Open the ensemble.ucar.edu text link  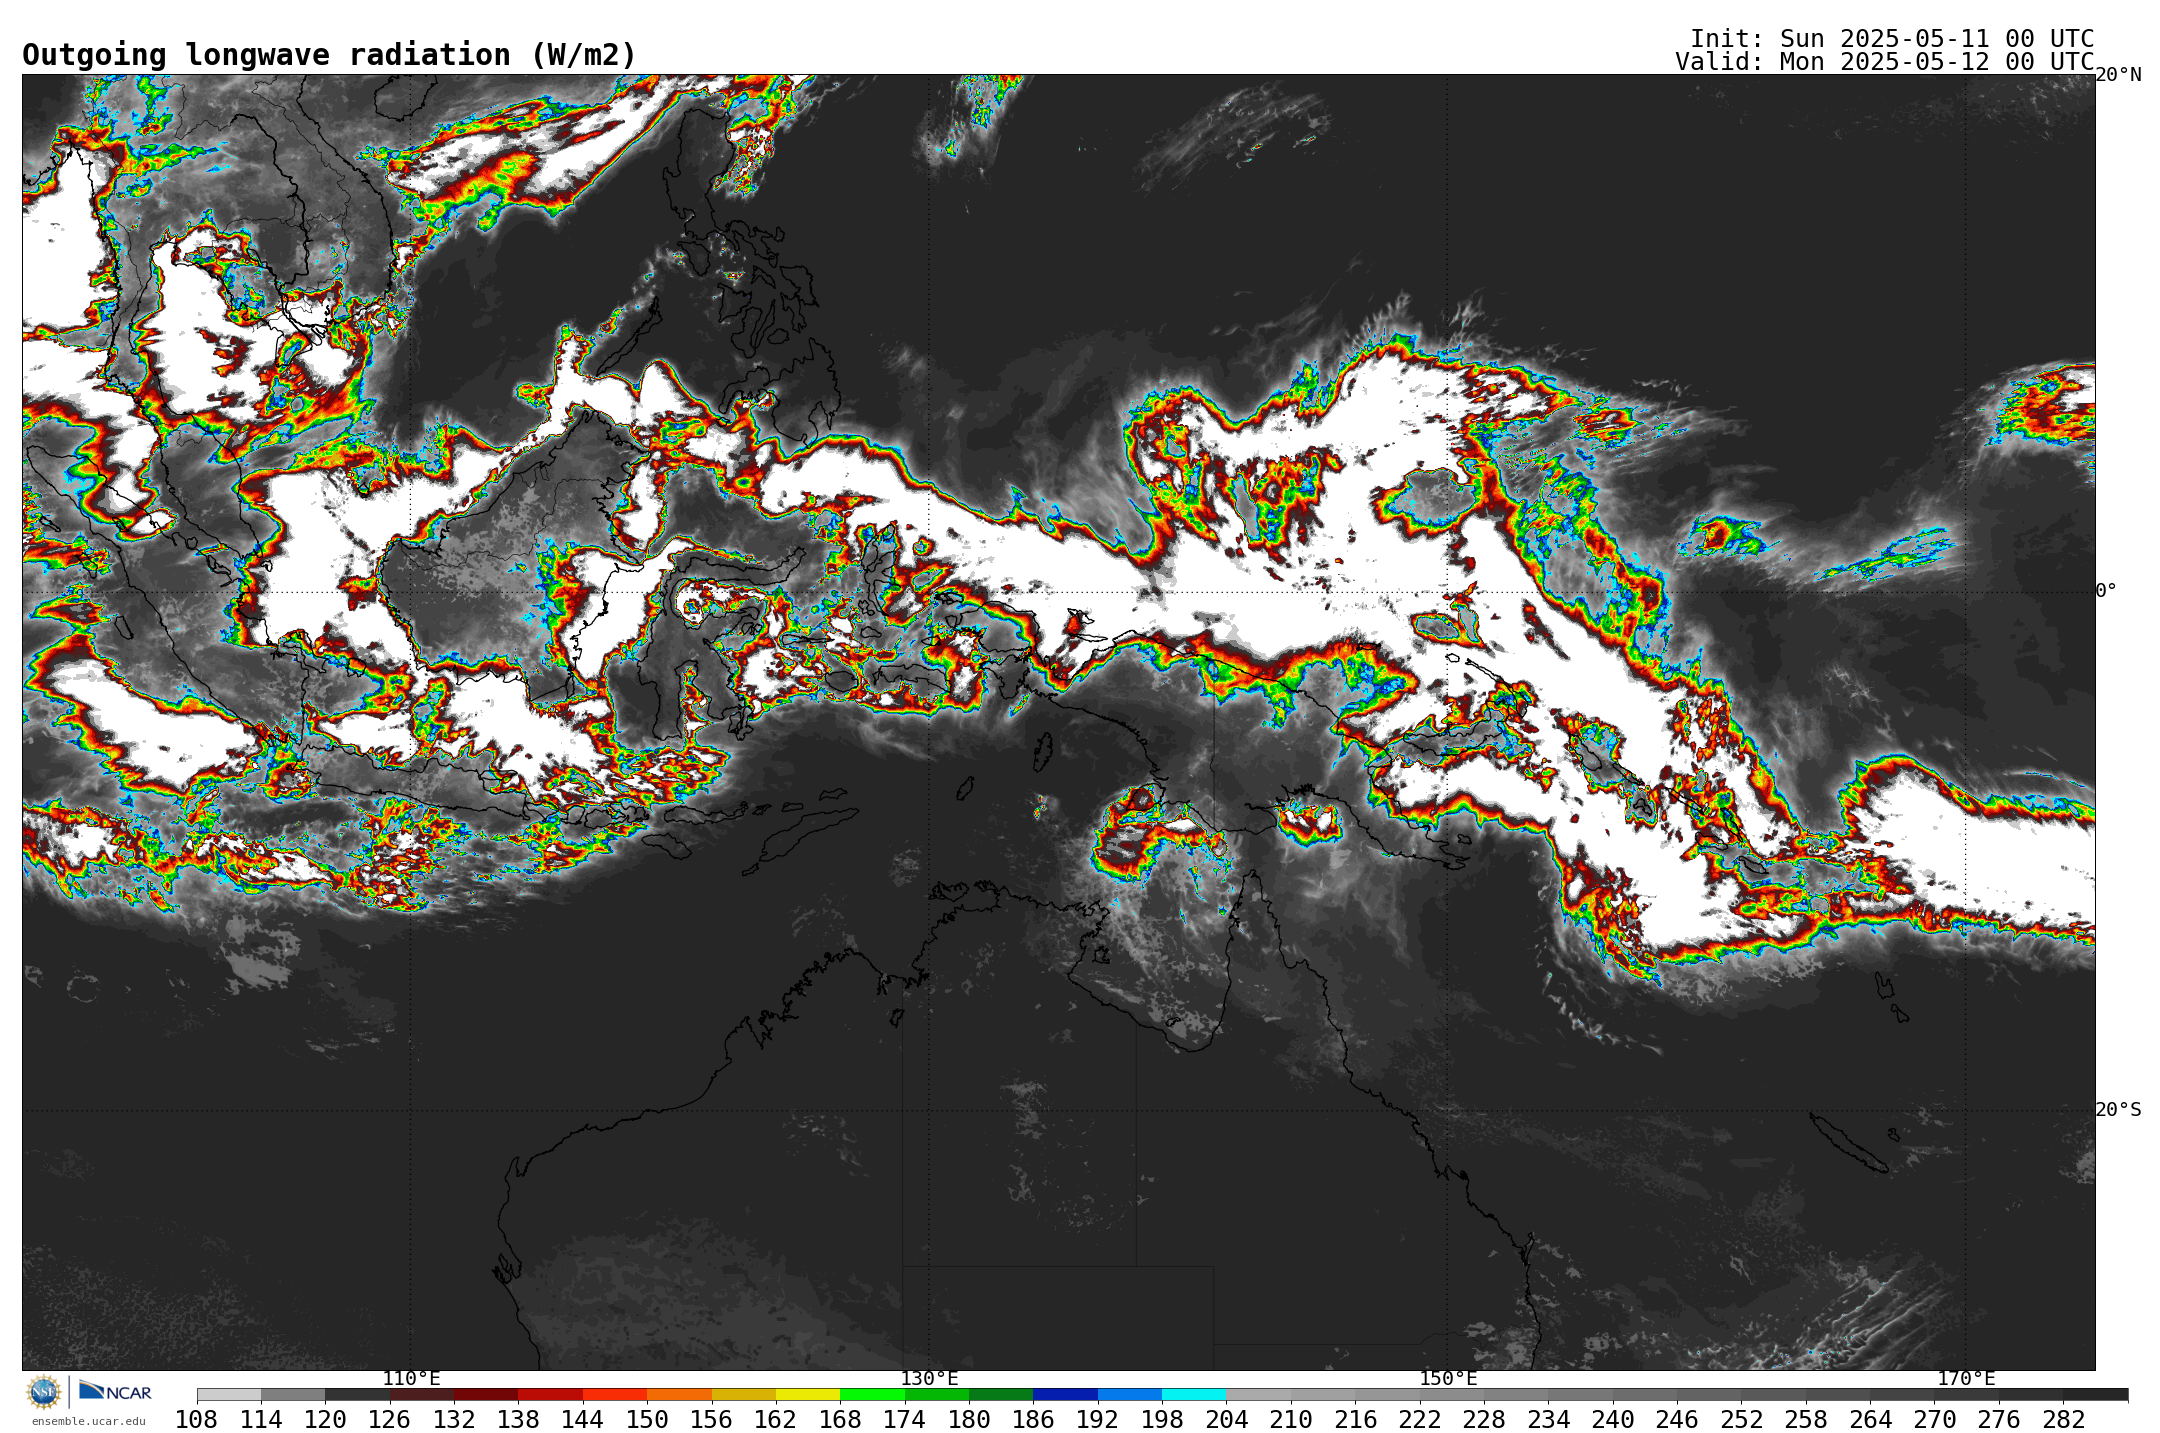coord(89,1421)
